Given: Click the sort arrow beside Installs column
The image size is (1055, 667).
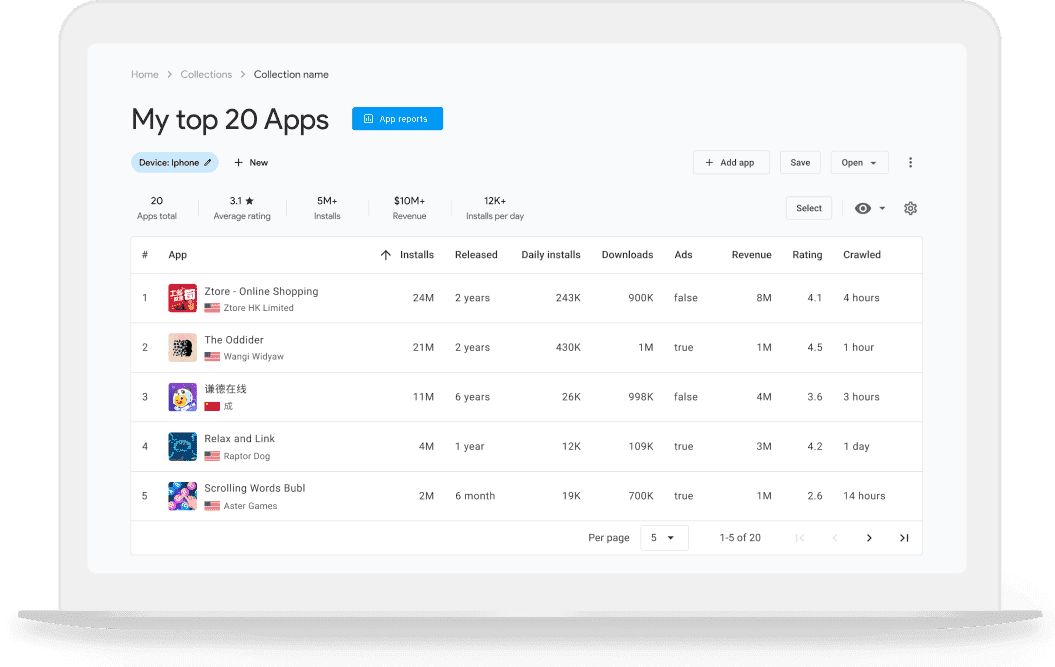Looking at the screenshot, I should [386, 255].
